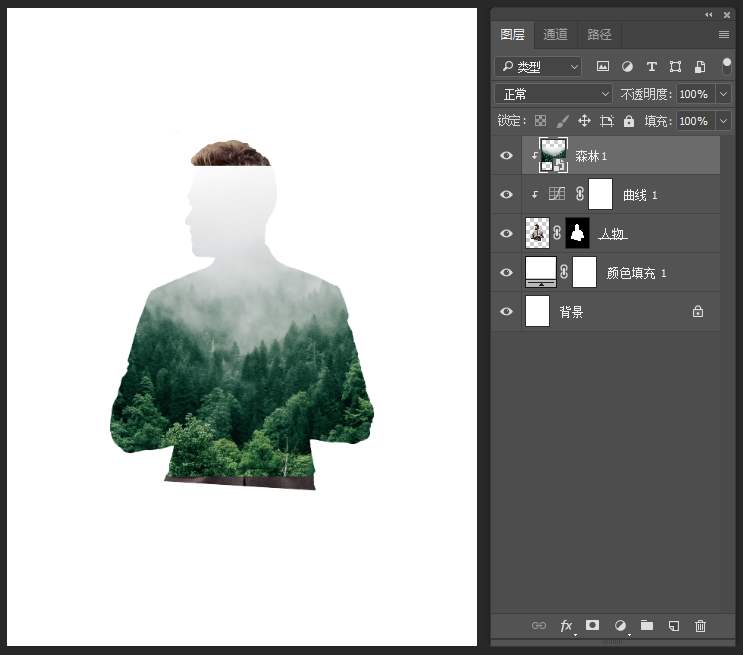This screenshot has height=655, width=743.
Task: Close the Layers panel
Action: tap(727, 15)
